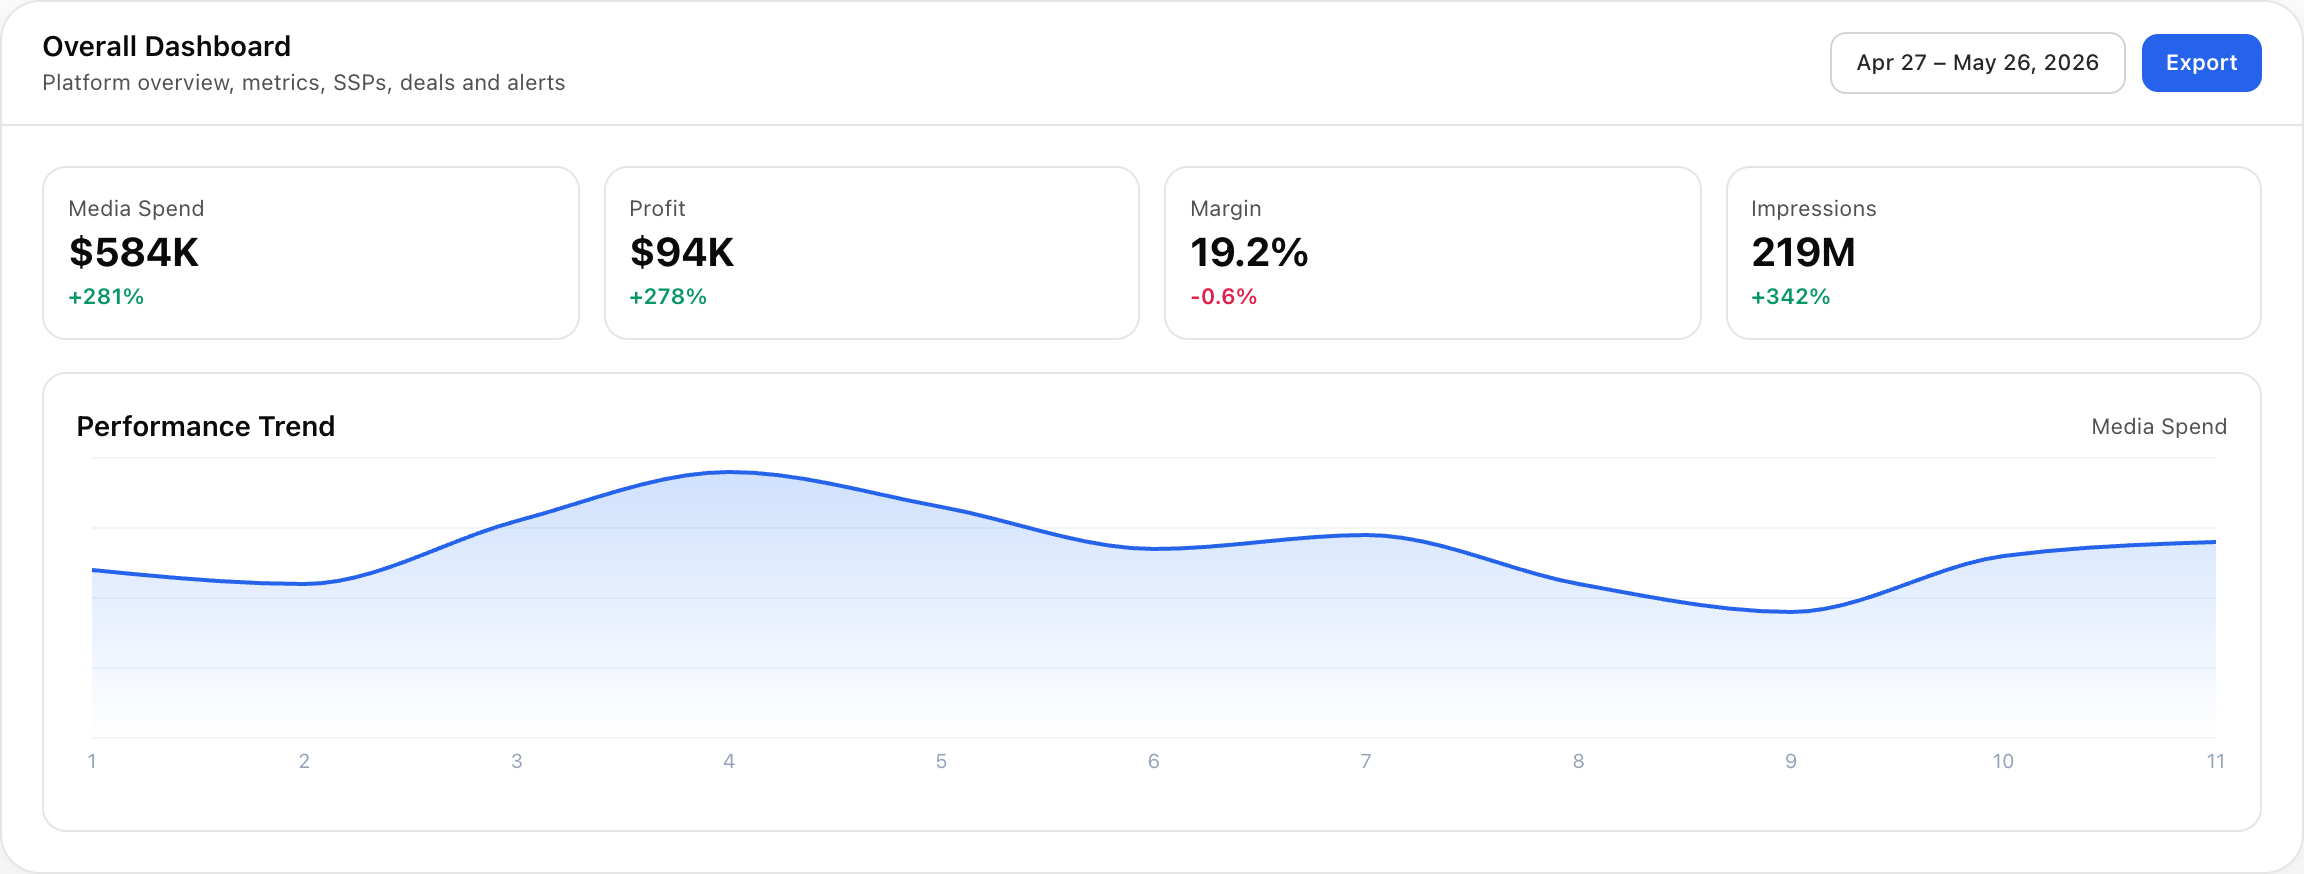Screen dimensions: 2304x874
Task: Click x-axis label 11 on the chart
Action: point(2216,761)
